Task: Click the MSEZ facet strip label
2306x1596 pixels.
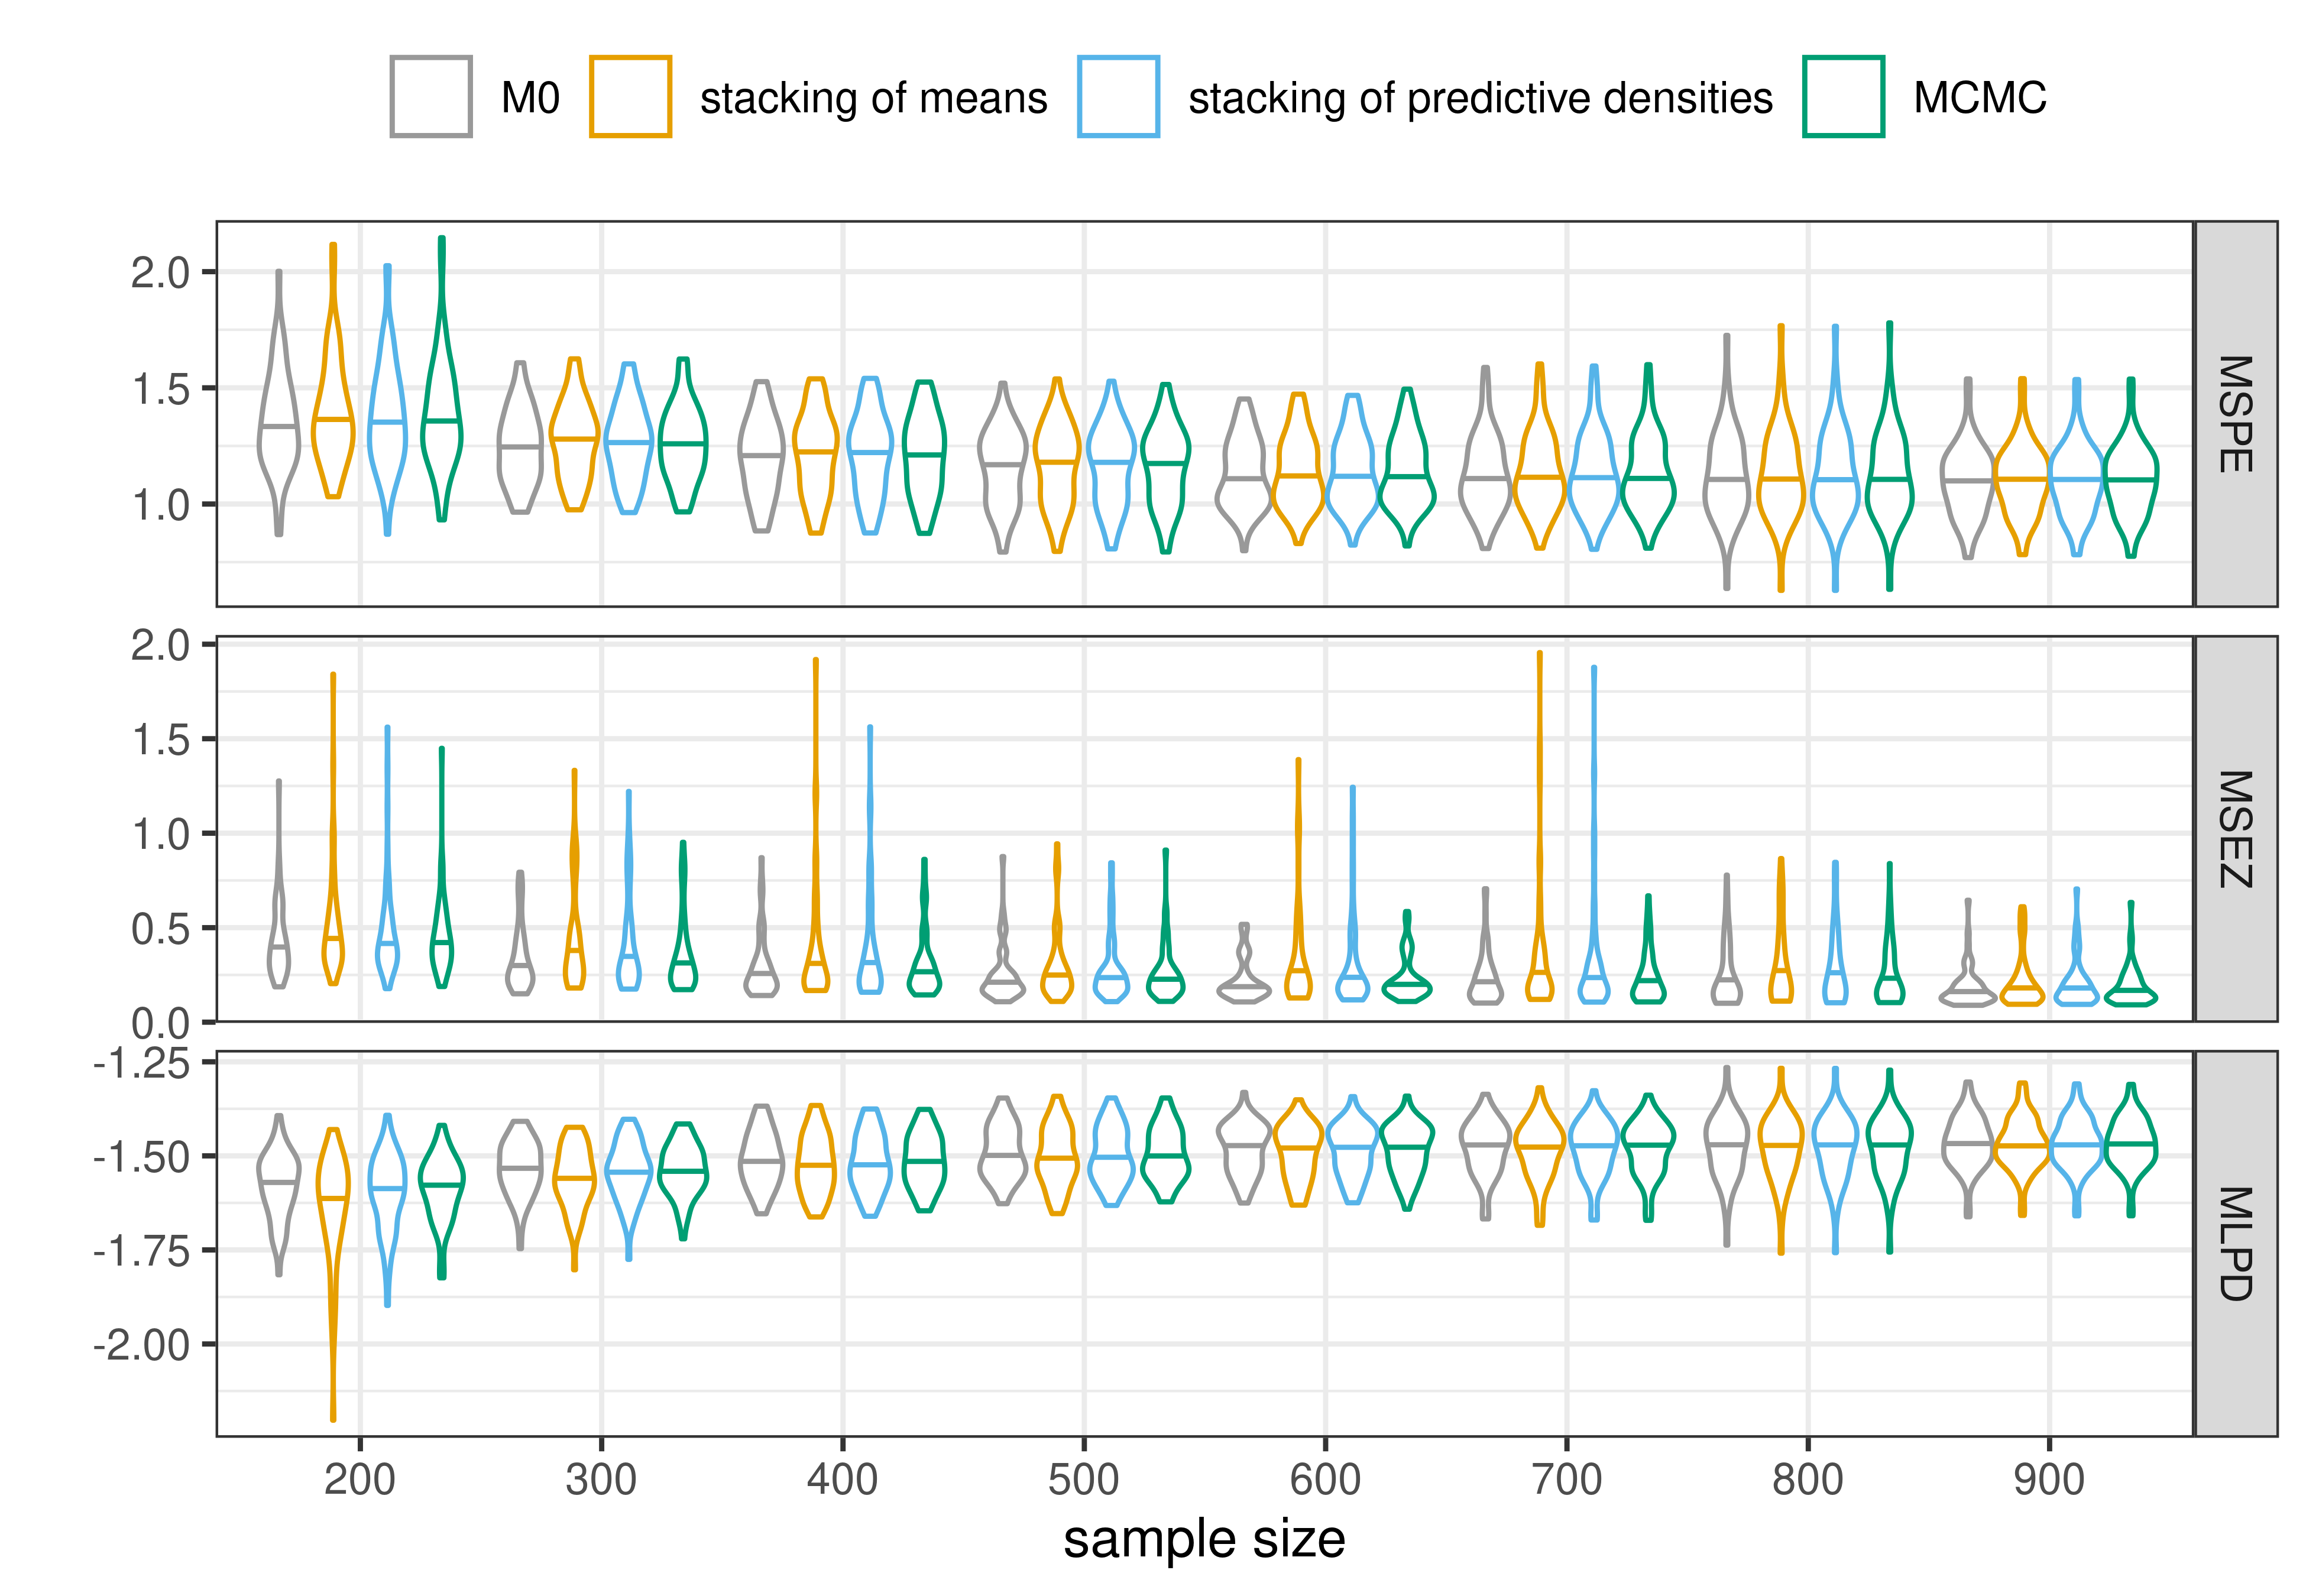Action: [x=2236, y=829]
